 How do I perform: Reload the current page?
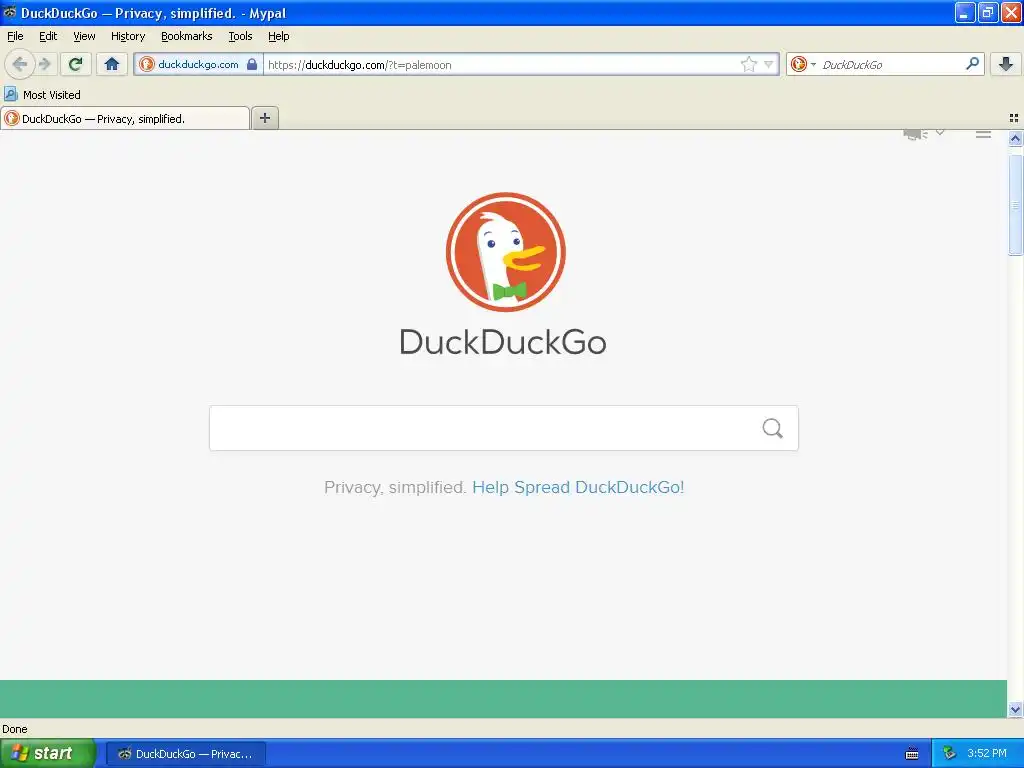pyautogui.click(x=76, y=64)
